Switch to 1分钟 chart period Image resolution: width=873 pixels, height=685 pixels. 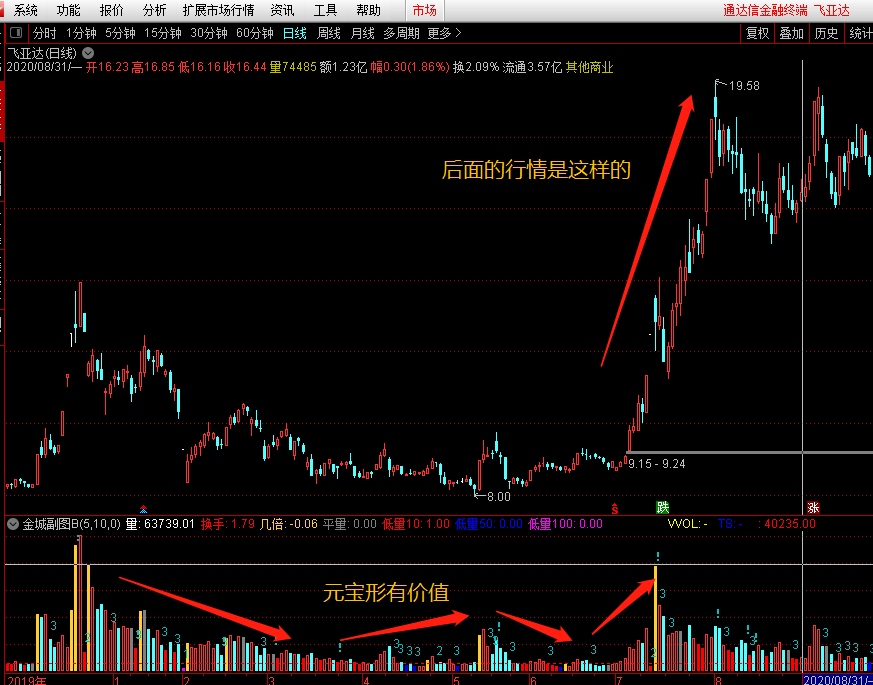(81, 33)
